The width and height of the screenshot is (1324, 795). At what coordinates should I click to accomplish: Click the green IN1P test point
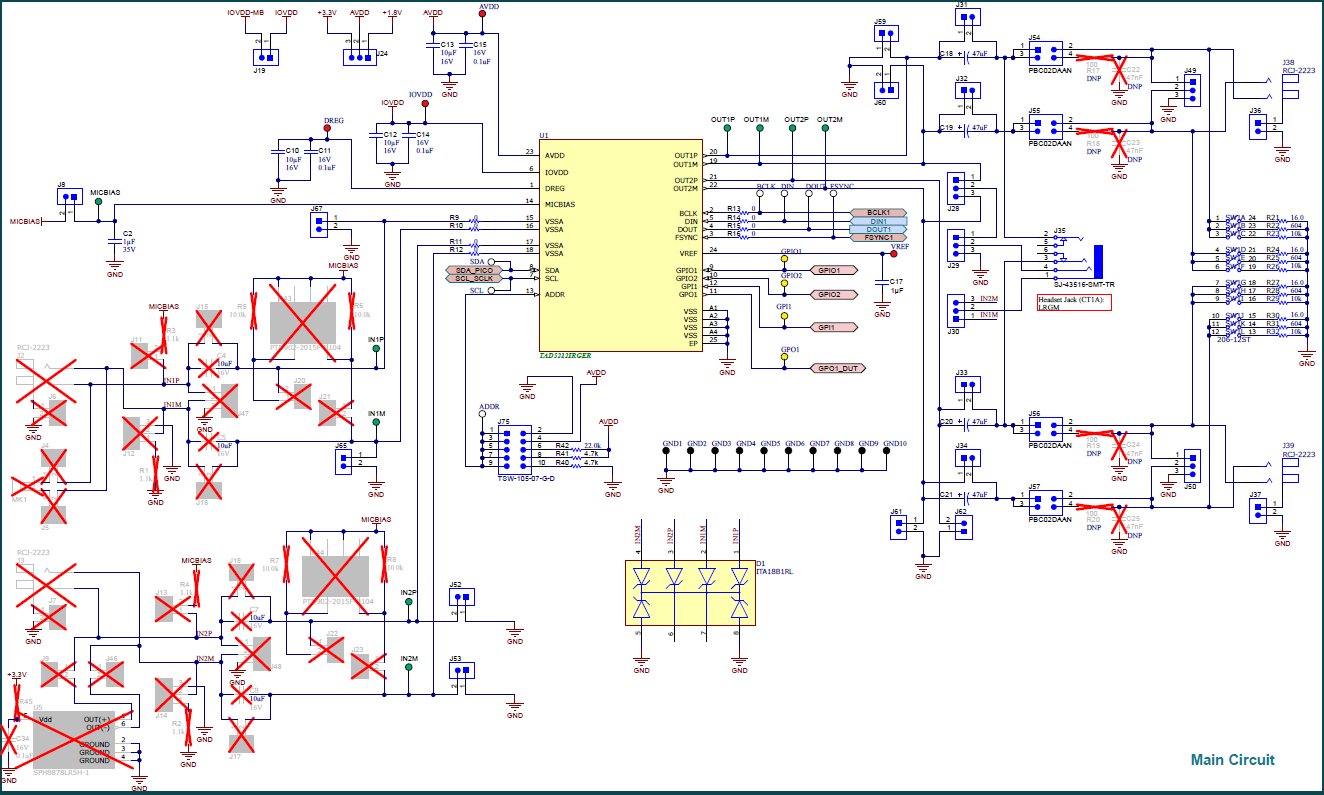375,348
